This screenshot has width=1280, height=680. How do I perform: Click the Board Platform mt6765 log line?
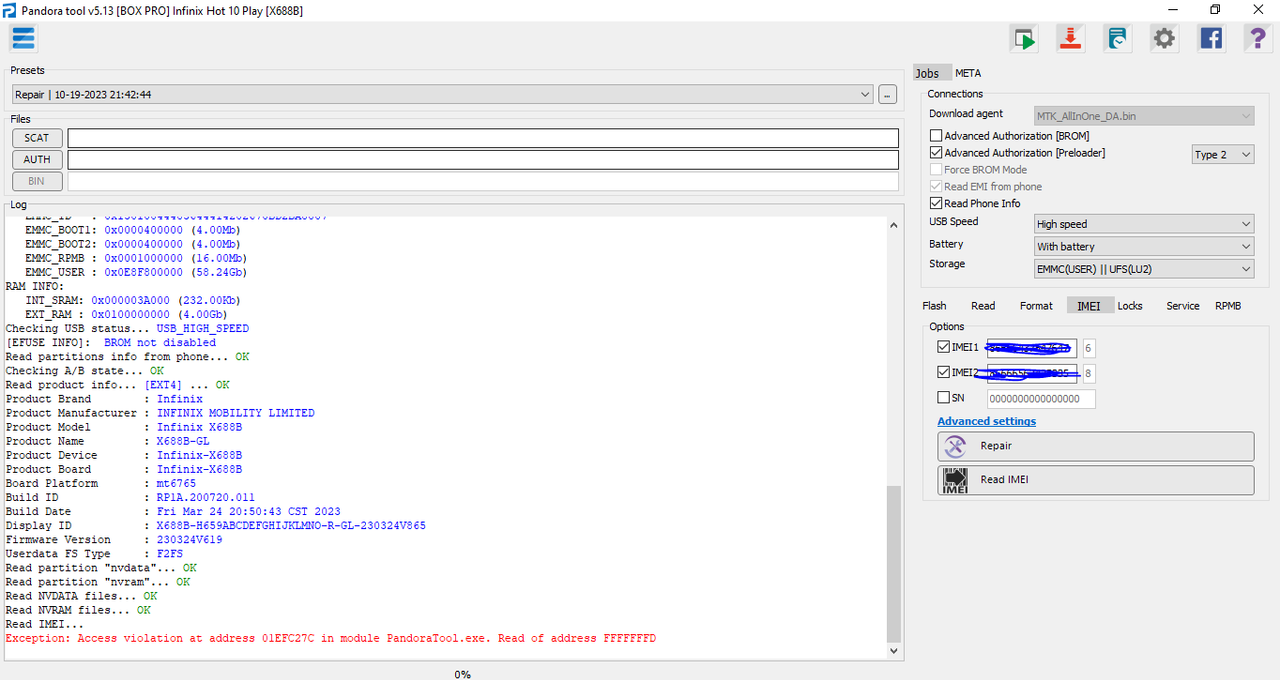(x=101, y=484)
